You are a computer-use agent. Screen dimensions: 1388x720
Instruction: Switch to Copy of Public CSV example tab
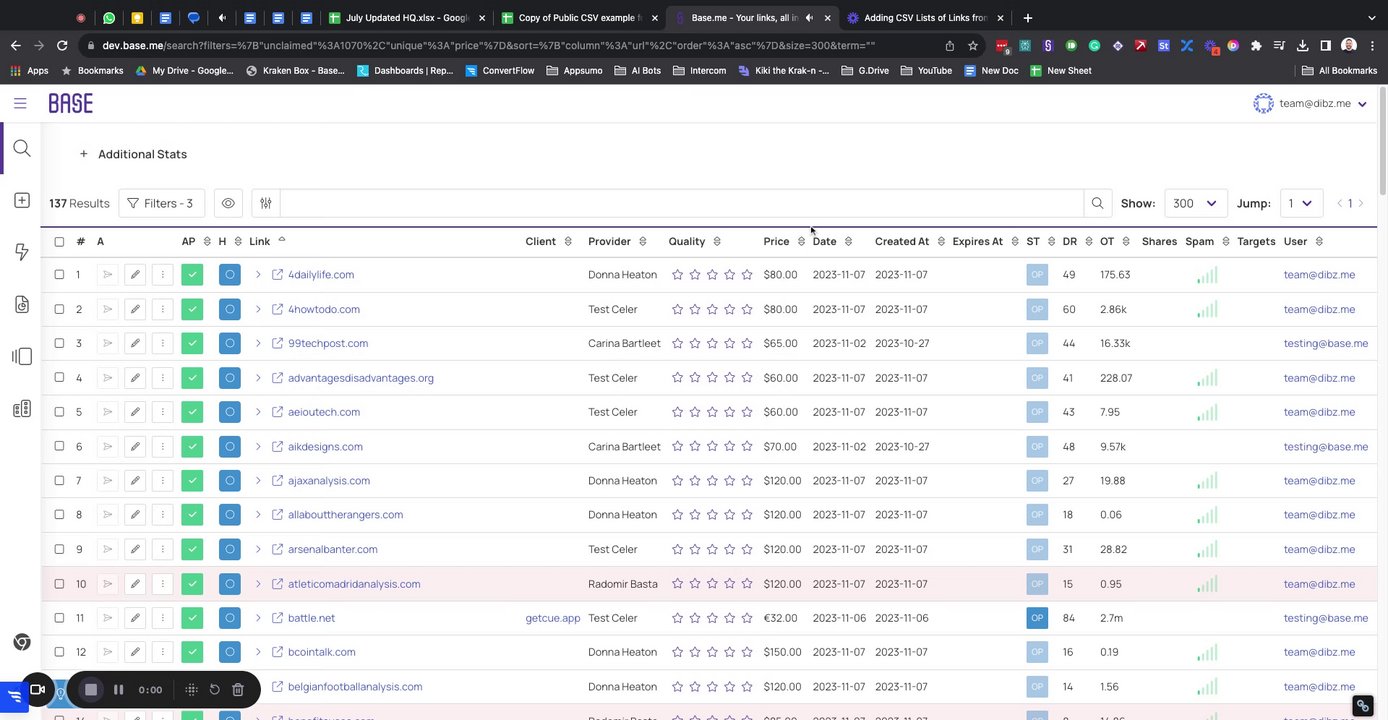[578, 18]
